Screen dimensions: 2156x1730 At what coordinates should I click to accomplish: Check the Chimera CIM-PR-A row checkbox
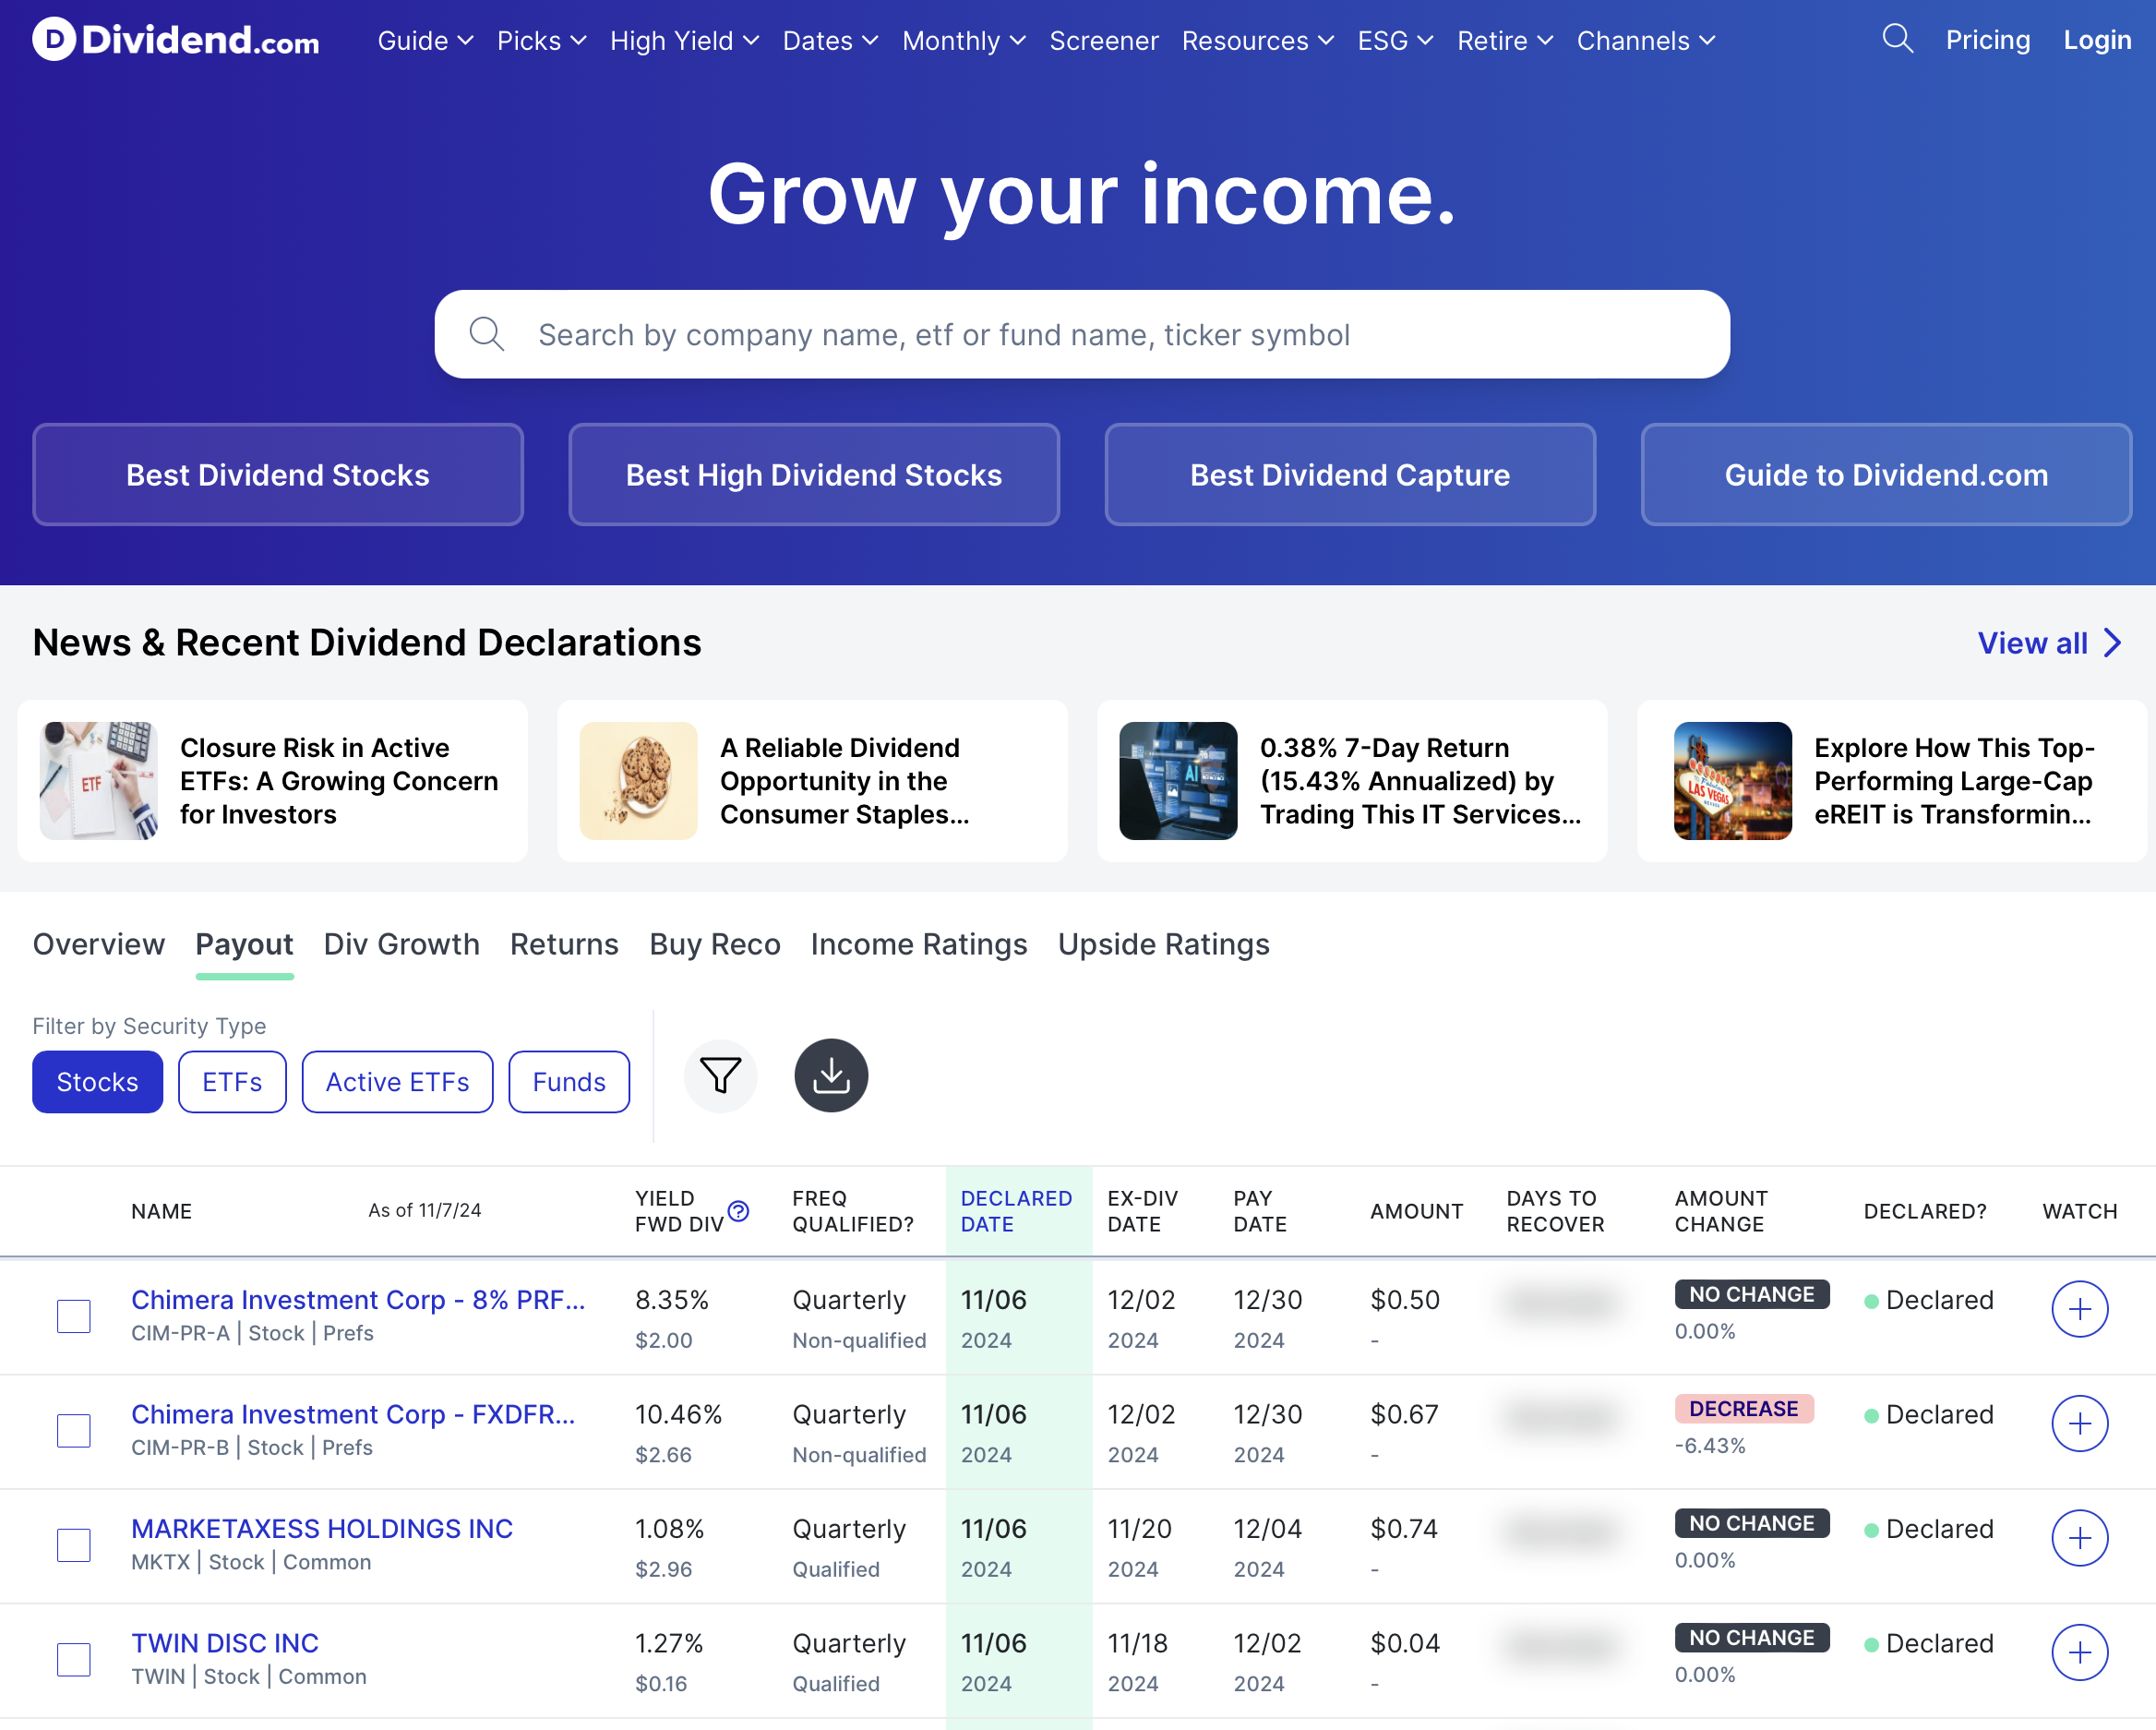(x=74, y=1316)
